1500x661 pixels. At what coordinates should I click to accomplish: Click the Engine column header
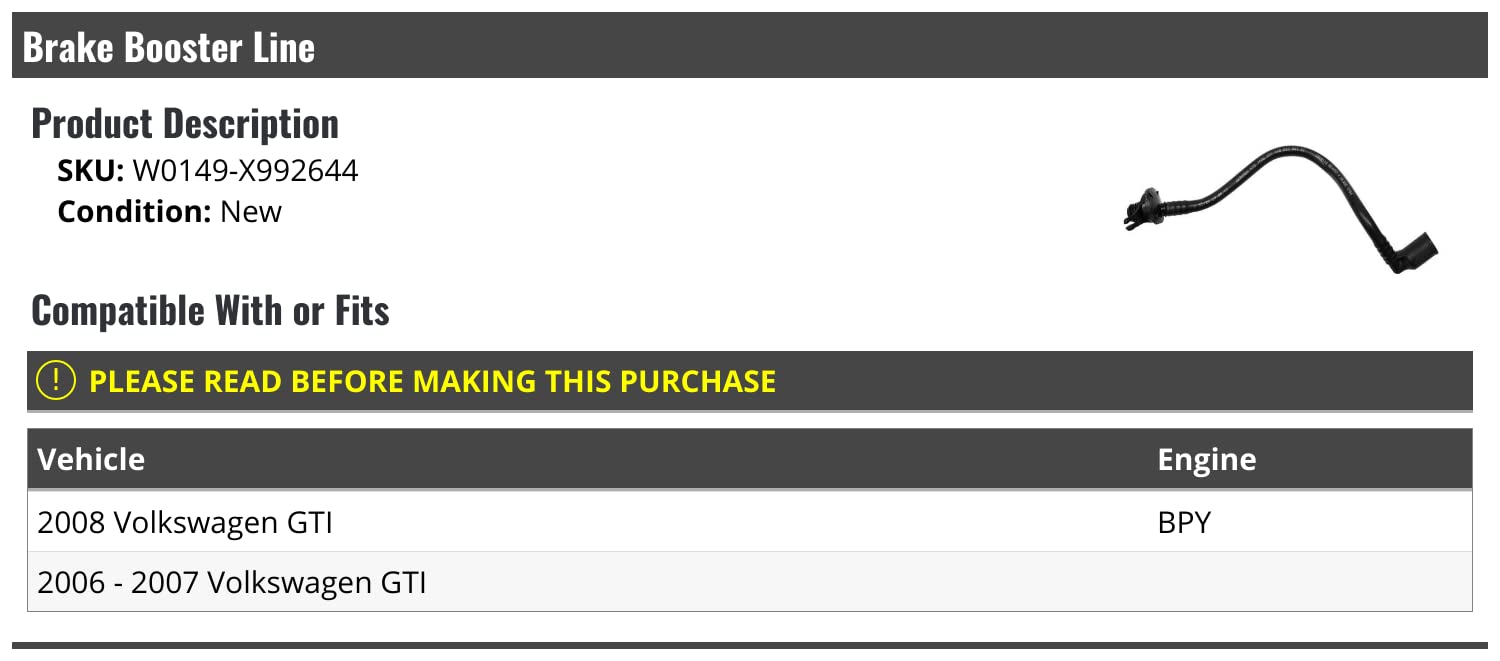coord(1206,459)
